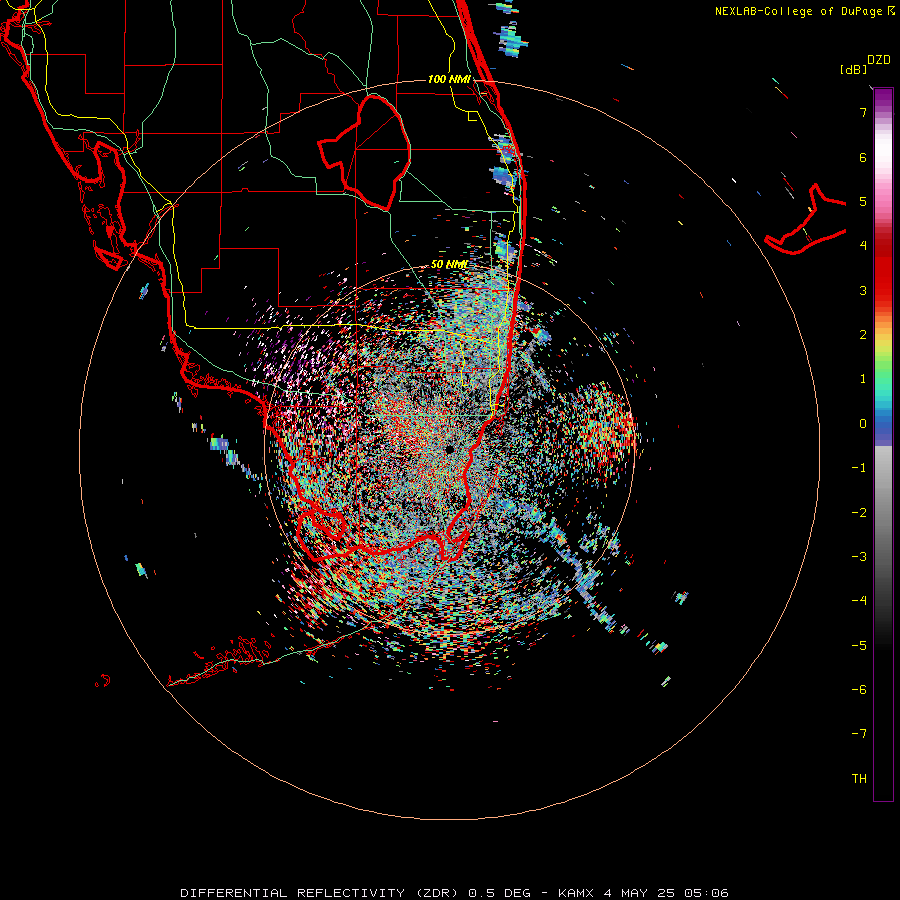Click the -7 dB scale value
Viewport: 900px width, 900px height.
pos(859,734)
